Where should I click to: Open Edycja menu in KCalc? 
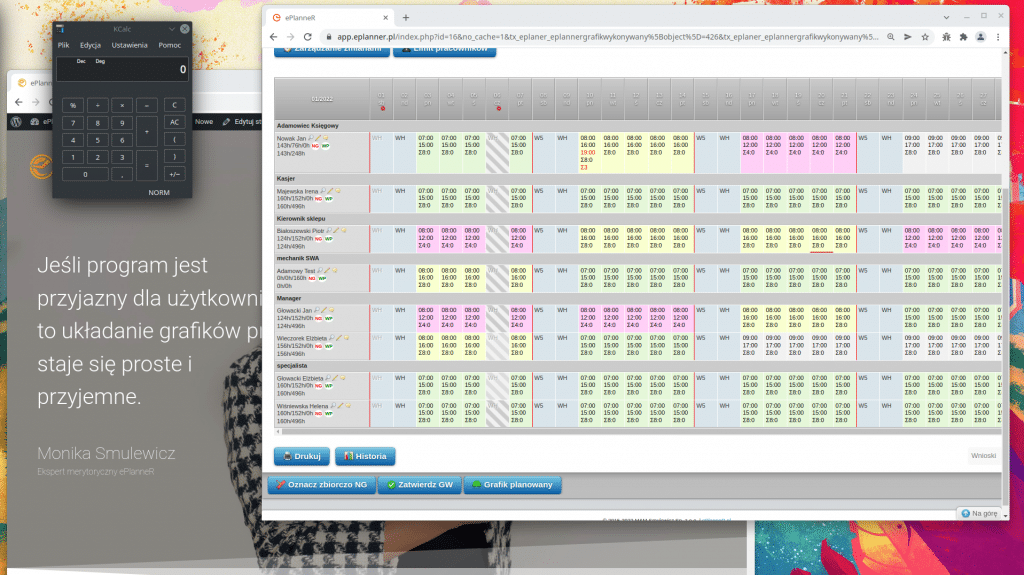click(x=90, y=45)
